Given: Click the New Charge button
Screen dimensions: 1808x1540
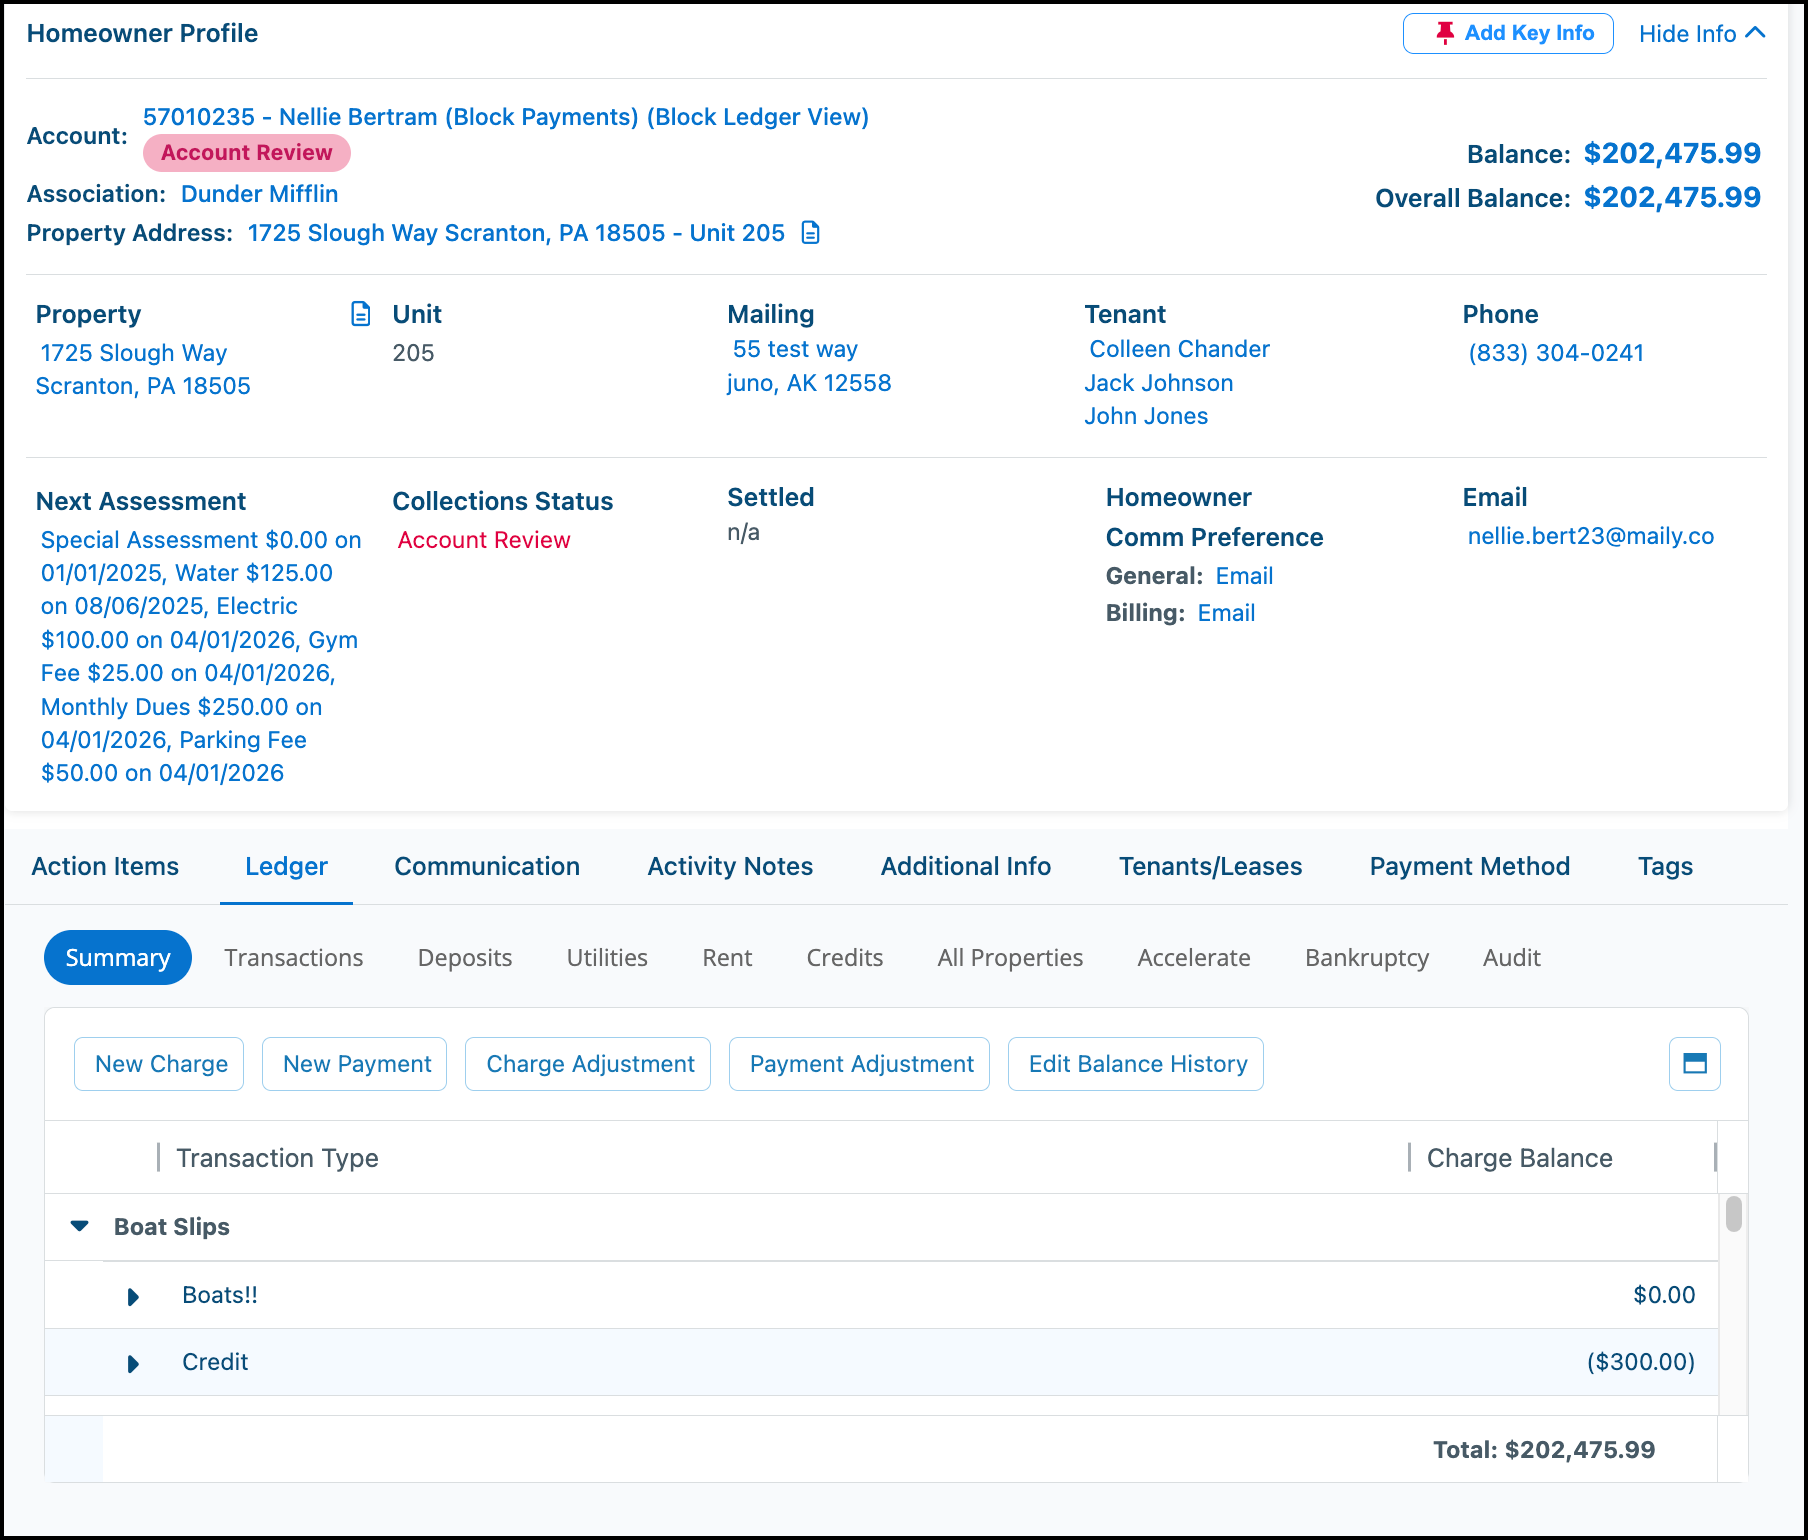Looking at the screenshot, I should click(160, 1064).
